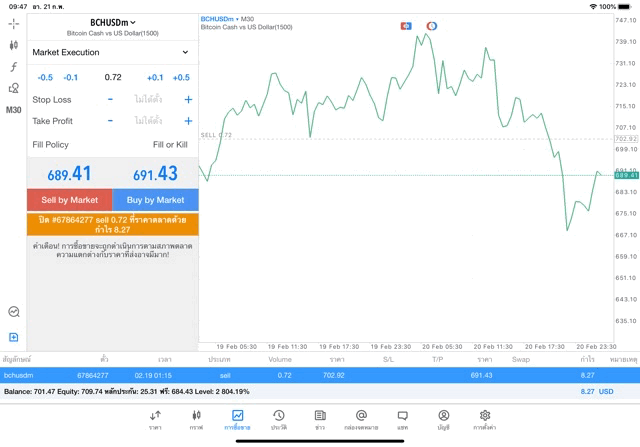This screenshot has width=640, height=447.
Task: Switch to the ราคา quotes tab
Action: click(x=155, y=419)
